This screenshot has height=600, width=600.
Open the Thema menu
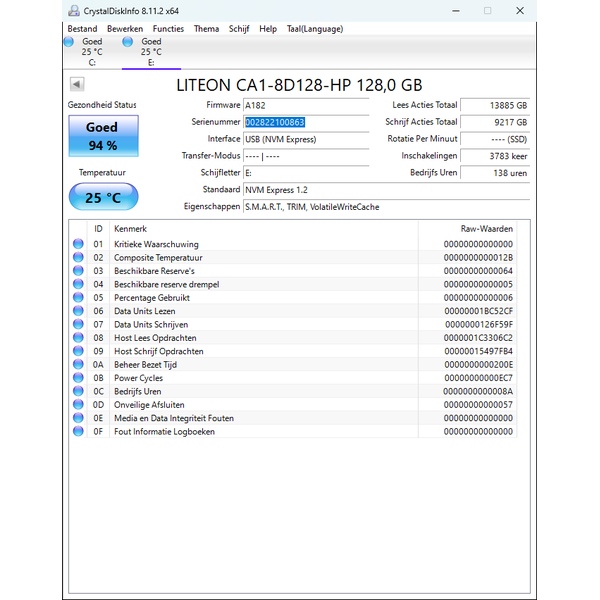[x=206, y=29]
